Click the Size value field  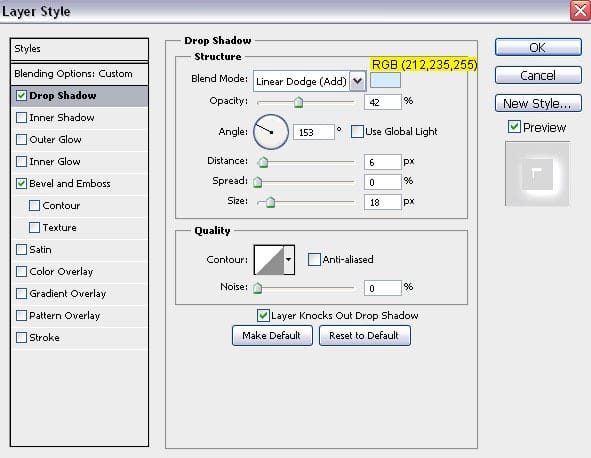(383, 202)
